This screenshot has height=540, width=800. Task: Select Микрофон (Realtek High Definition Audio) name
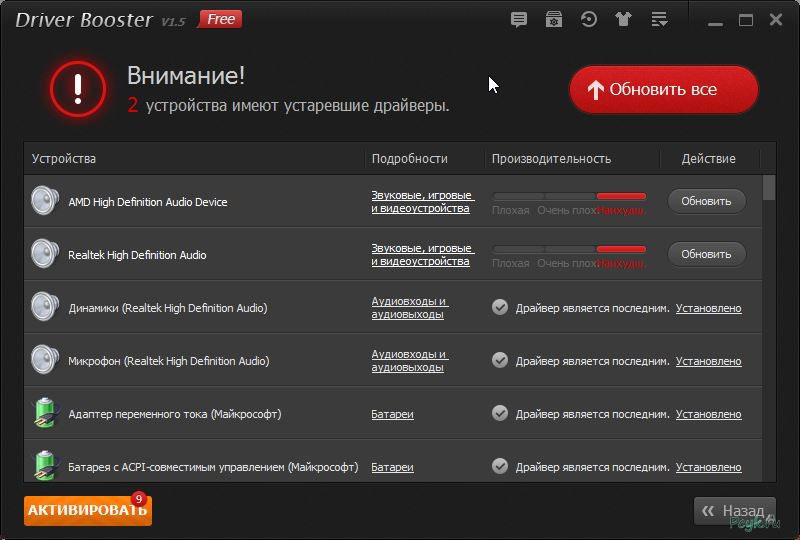click(169, 361)
